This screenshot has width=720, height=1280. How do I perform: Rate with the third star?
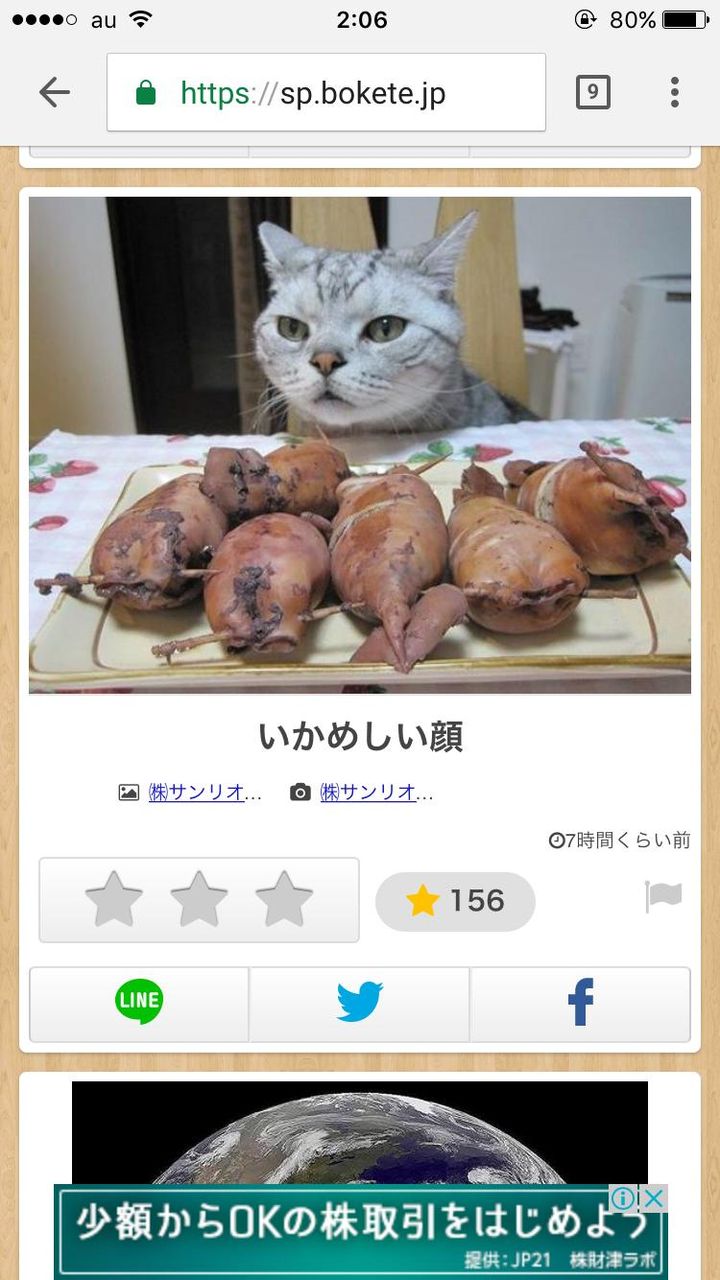click(x=284, y=899)
